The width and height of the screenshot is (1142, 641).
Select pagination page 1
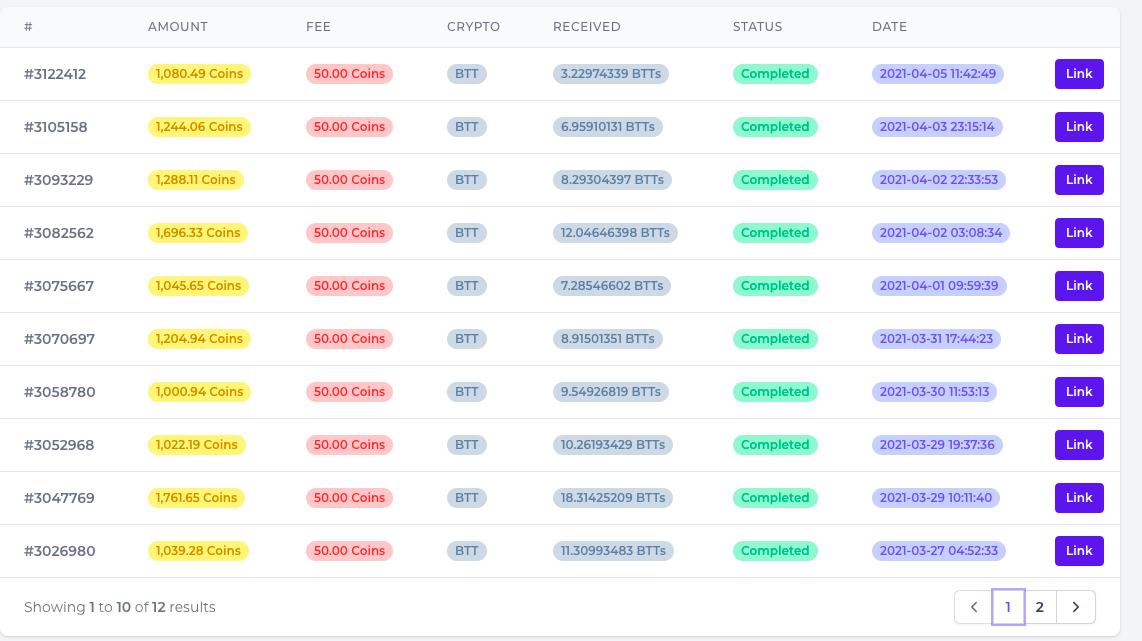tap(1008, 607)
